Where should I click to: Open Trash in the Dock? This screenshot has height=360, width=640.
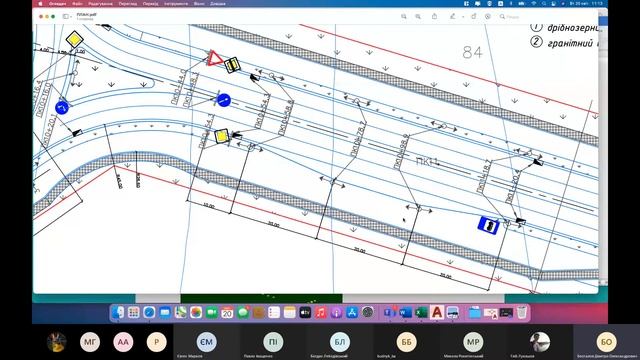522,313
